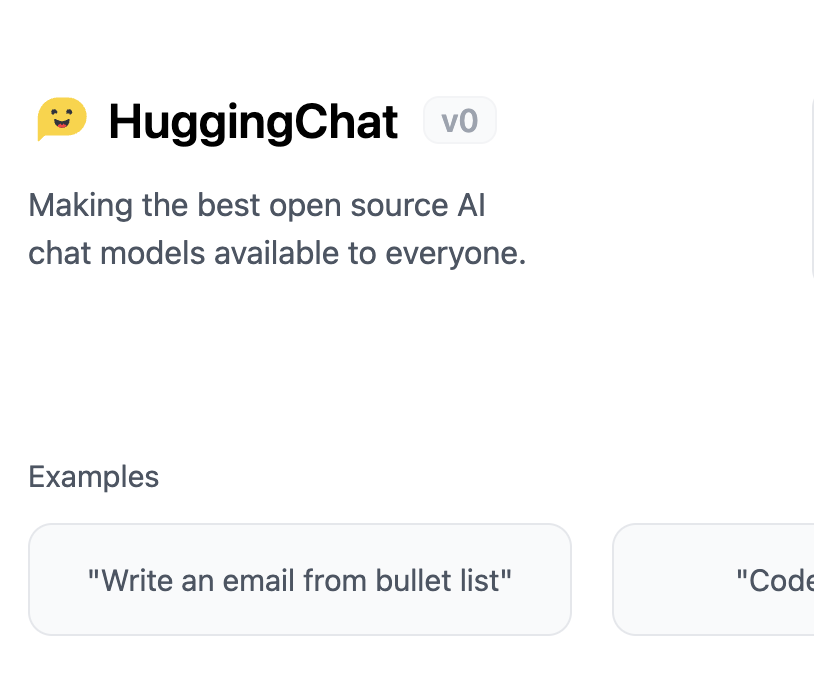814x698 pixels.
Task: Select "Write an email from bullet list" example
Action: coord(299,579)
